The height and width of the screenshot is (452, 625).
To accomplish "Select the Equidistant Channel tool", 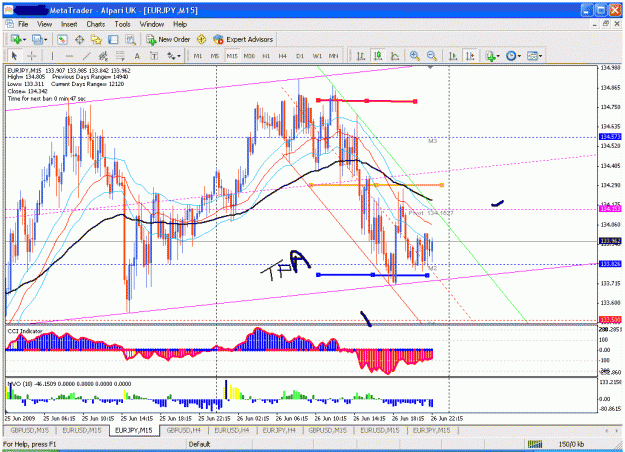I will tap(103, 56).
